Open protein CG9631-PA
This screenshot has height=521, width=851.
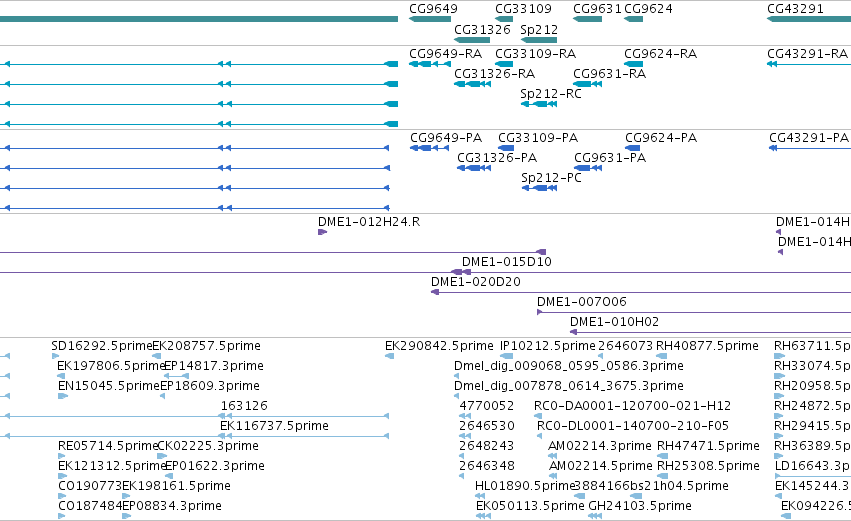pos(609,158)
